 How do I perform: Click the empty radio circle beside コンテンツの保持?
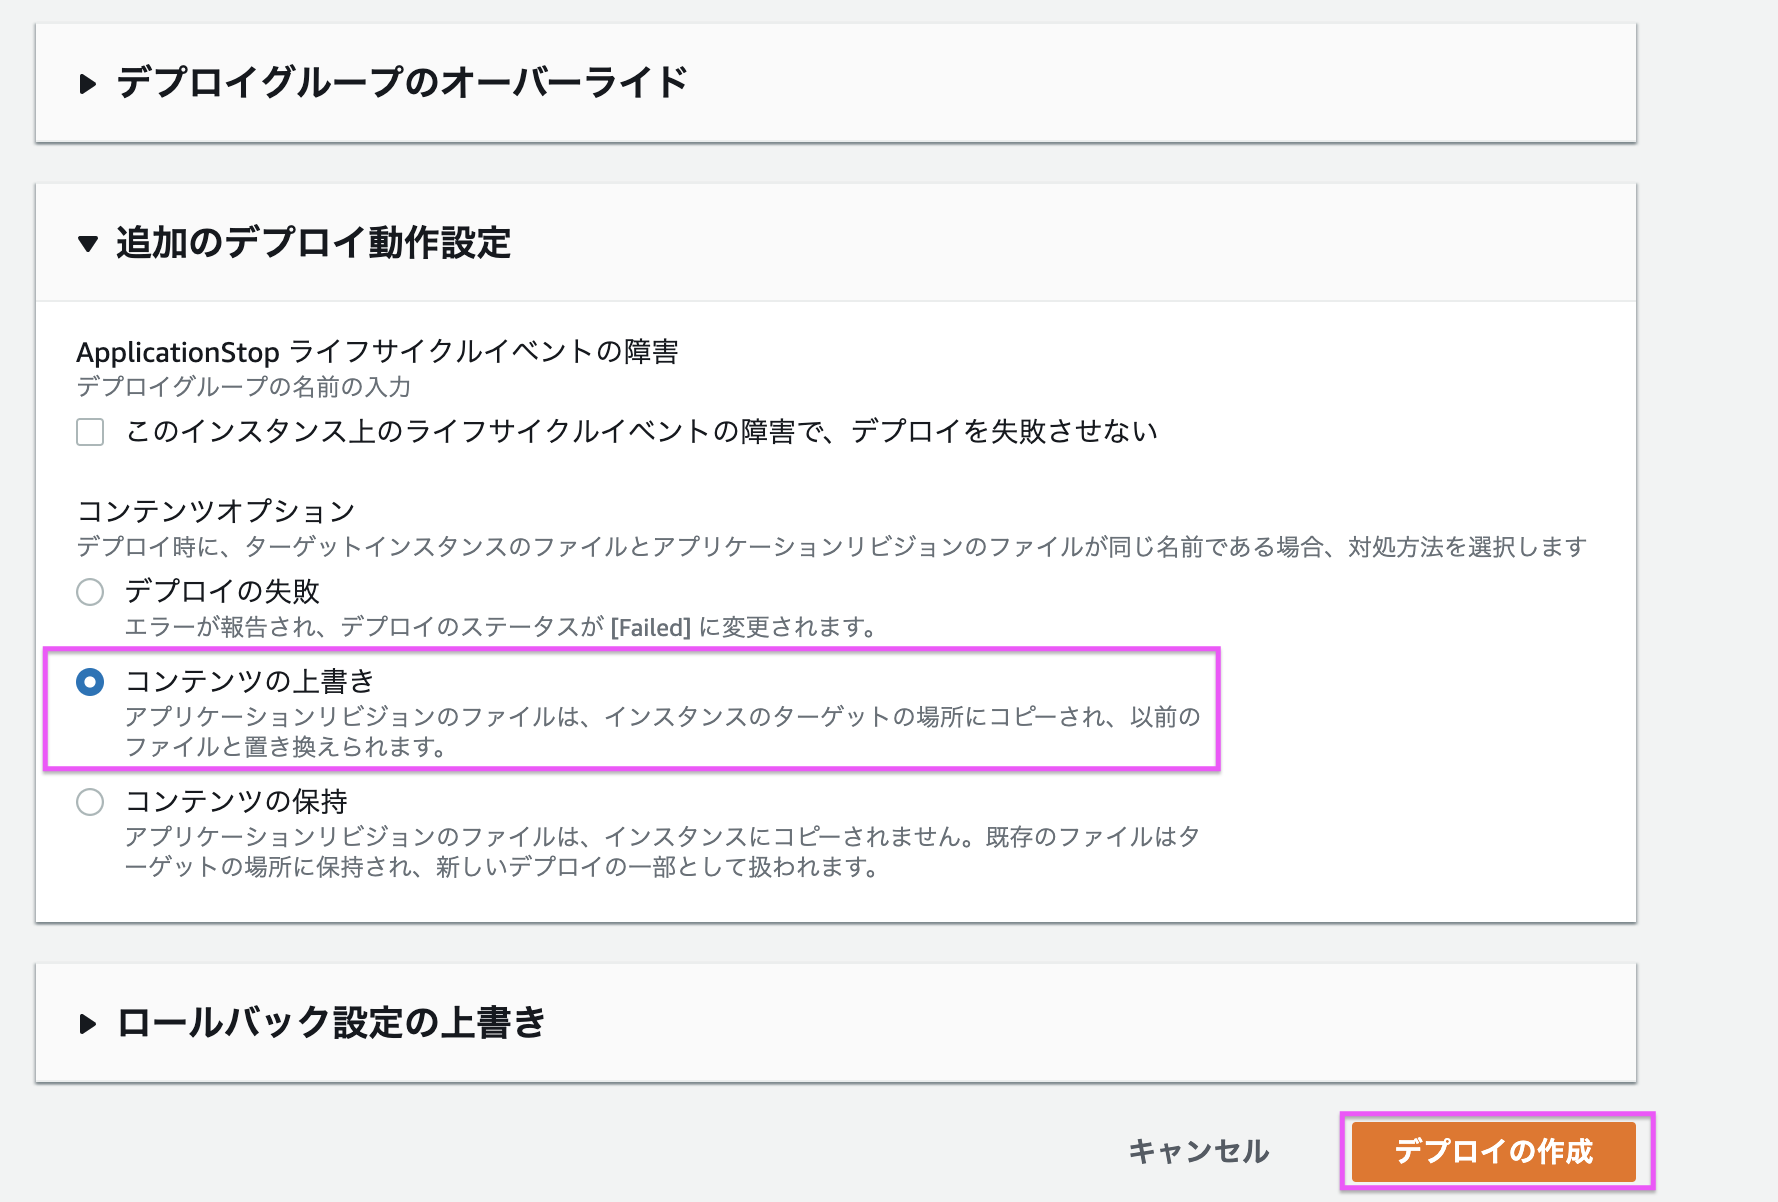click(90, 801)
